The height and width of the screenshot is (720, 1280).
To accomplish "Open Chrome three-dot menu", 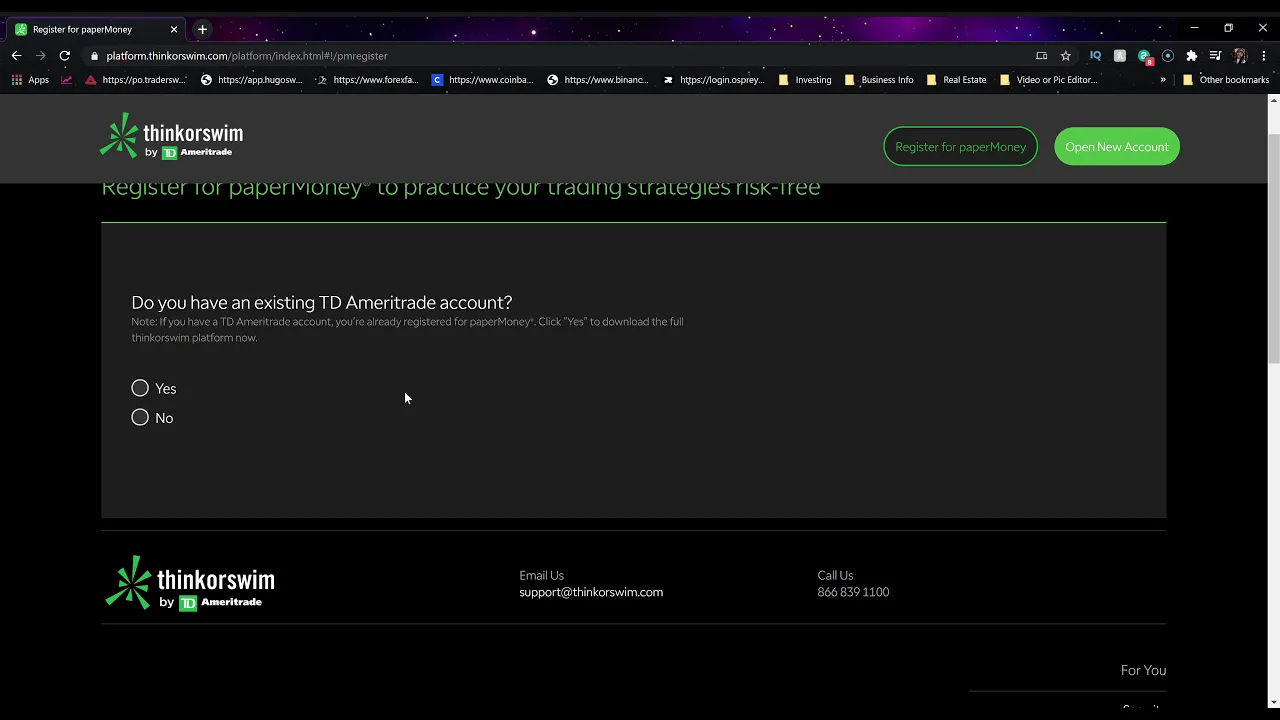I will coord(1264,56).
